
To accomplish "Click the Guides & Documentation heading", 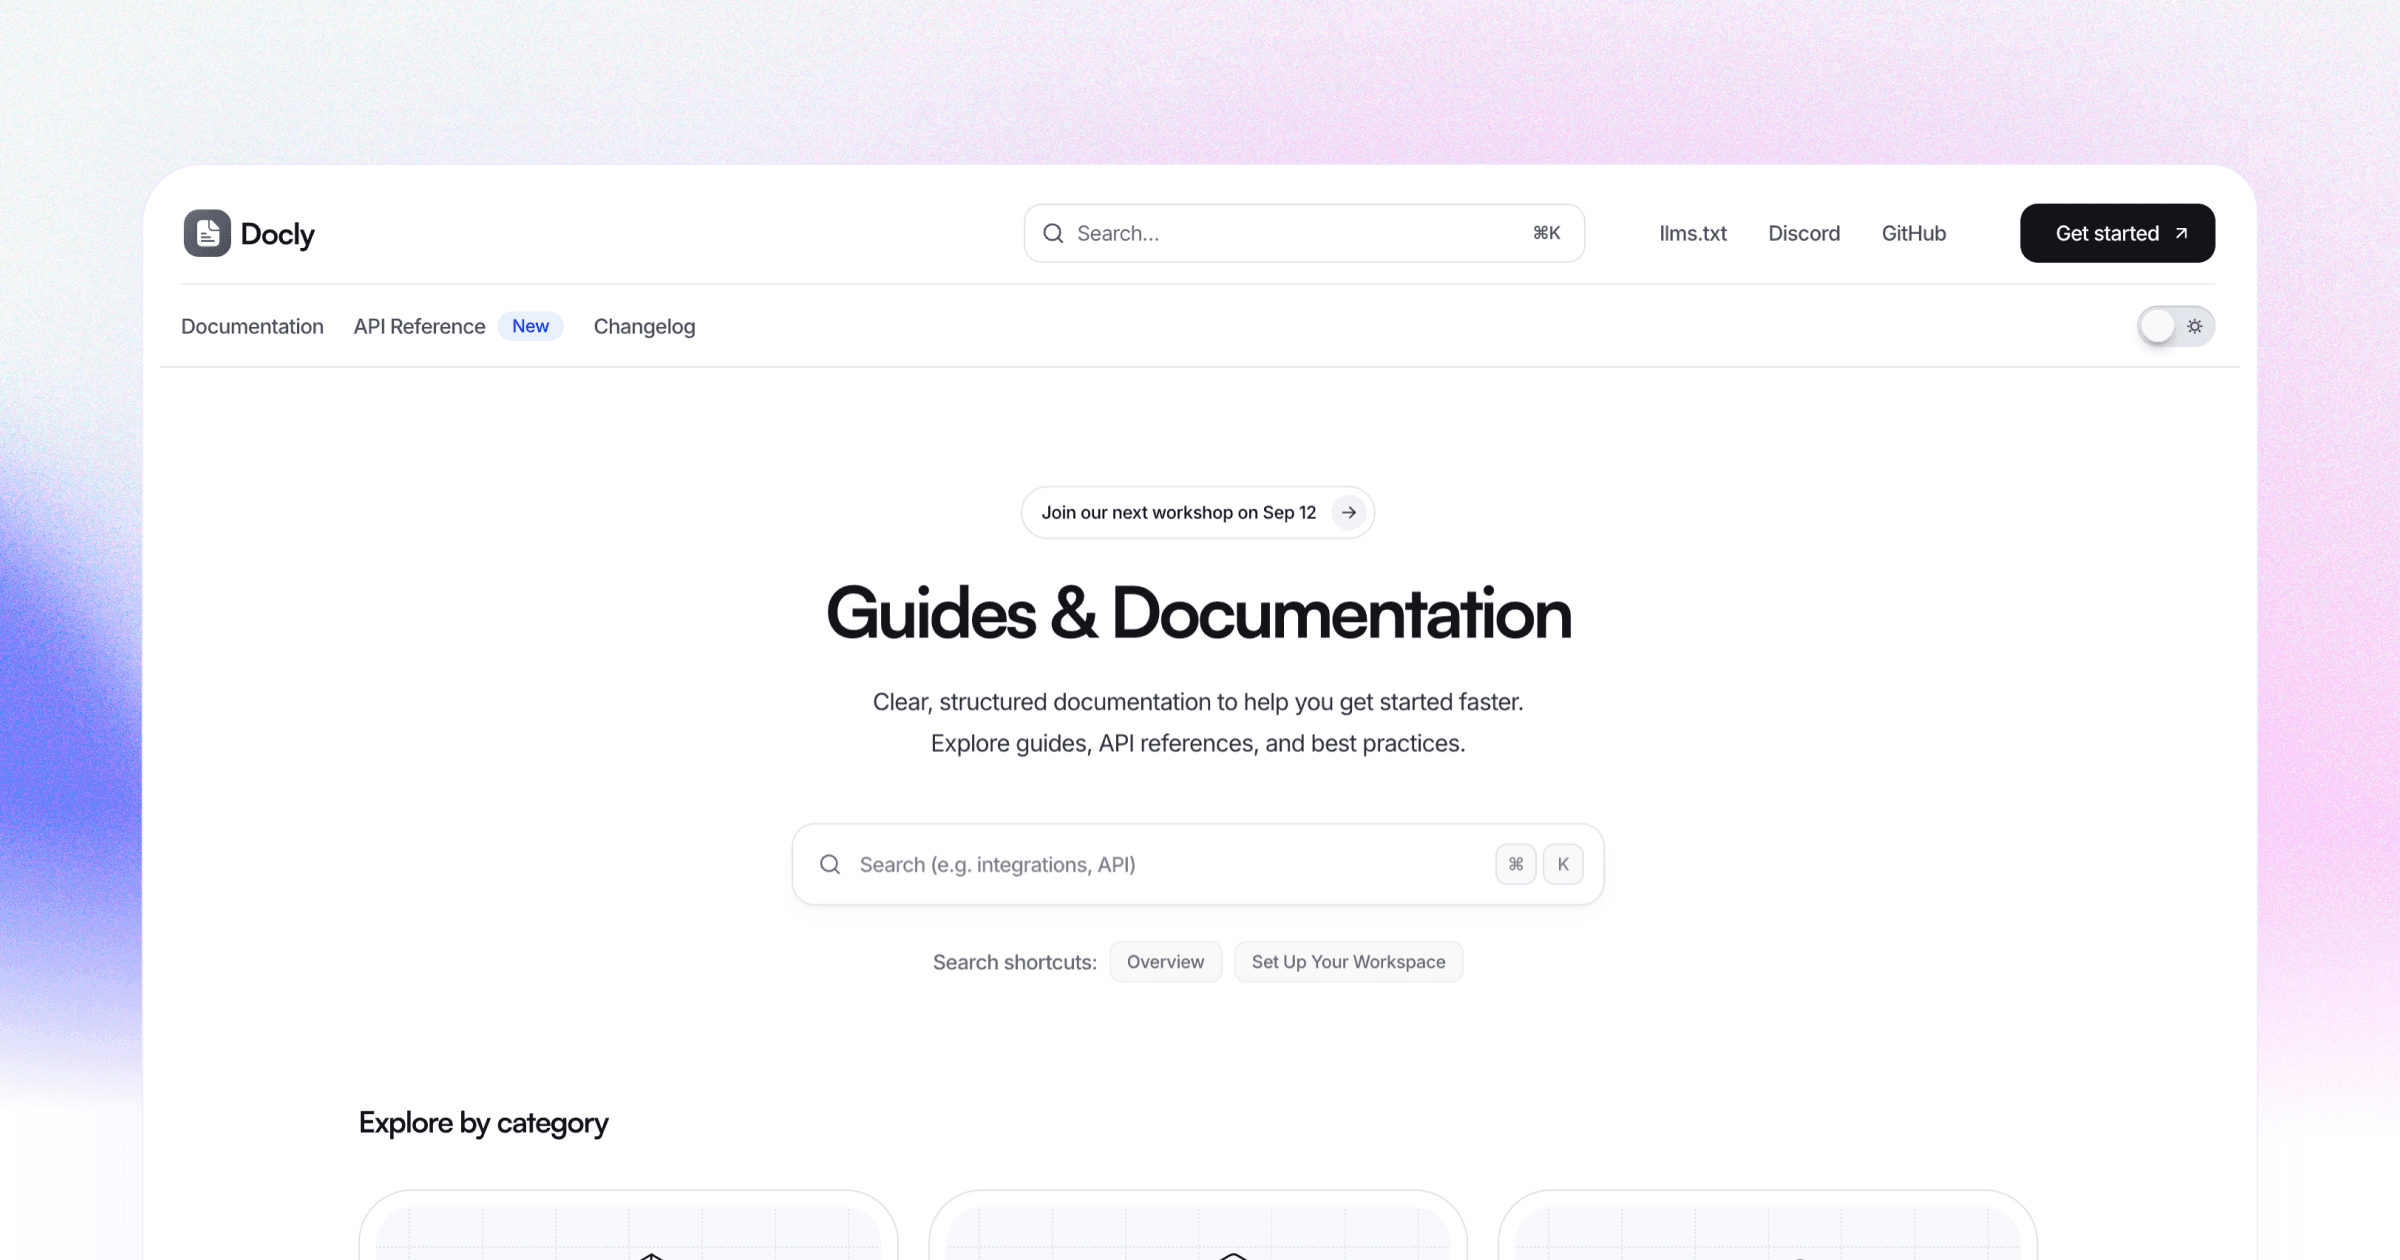I will pos(1198,613).
